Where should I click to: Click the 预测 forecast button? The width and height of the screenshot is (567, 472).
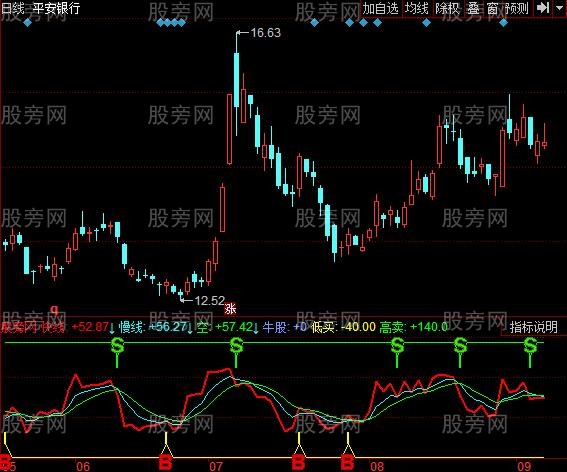tap(517, 8)
